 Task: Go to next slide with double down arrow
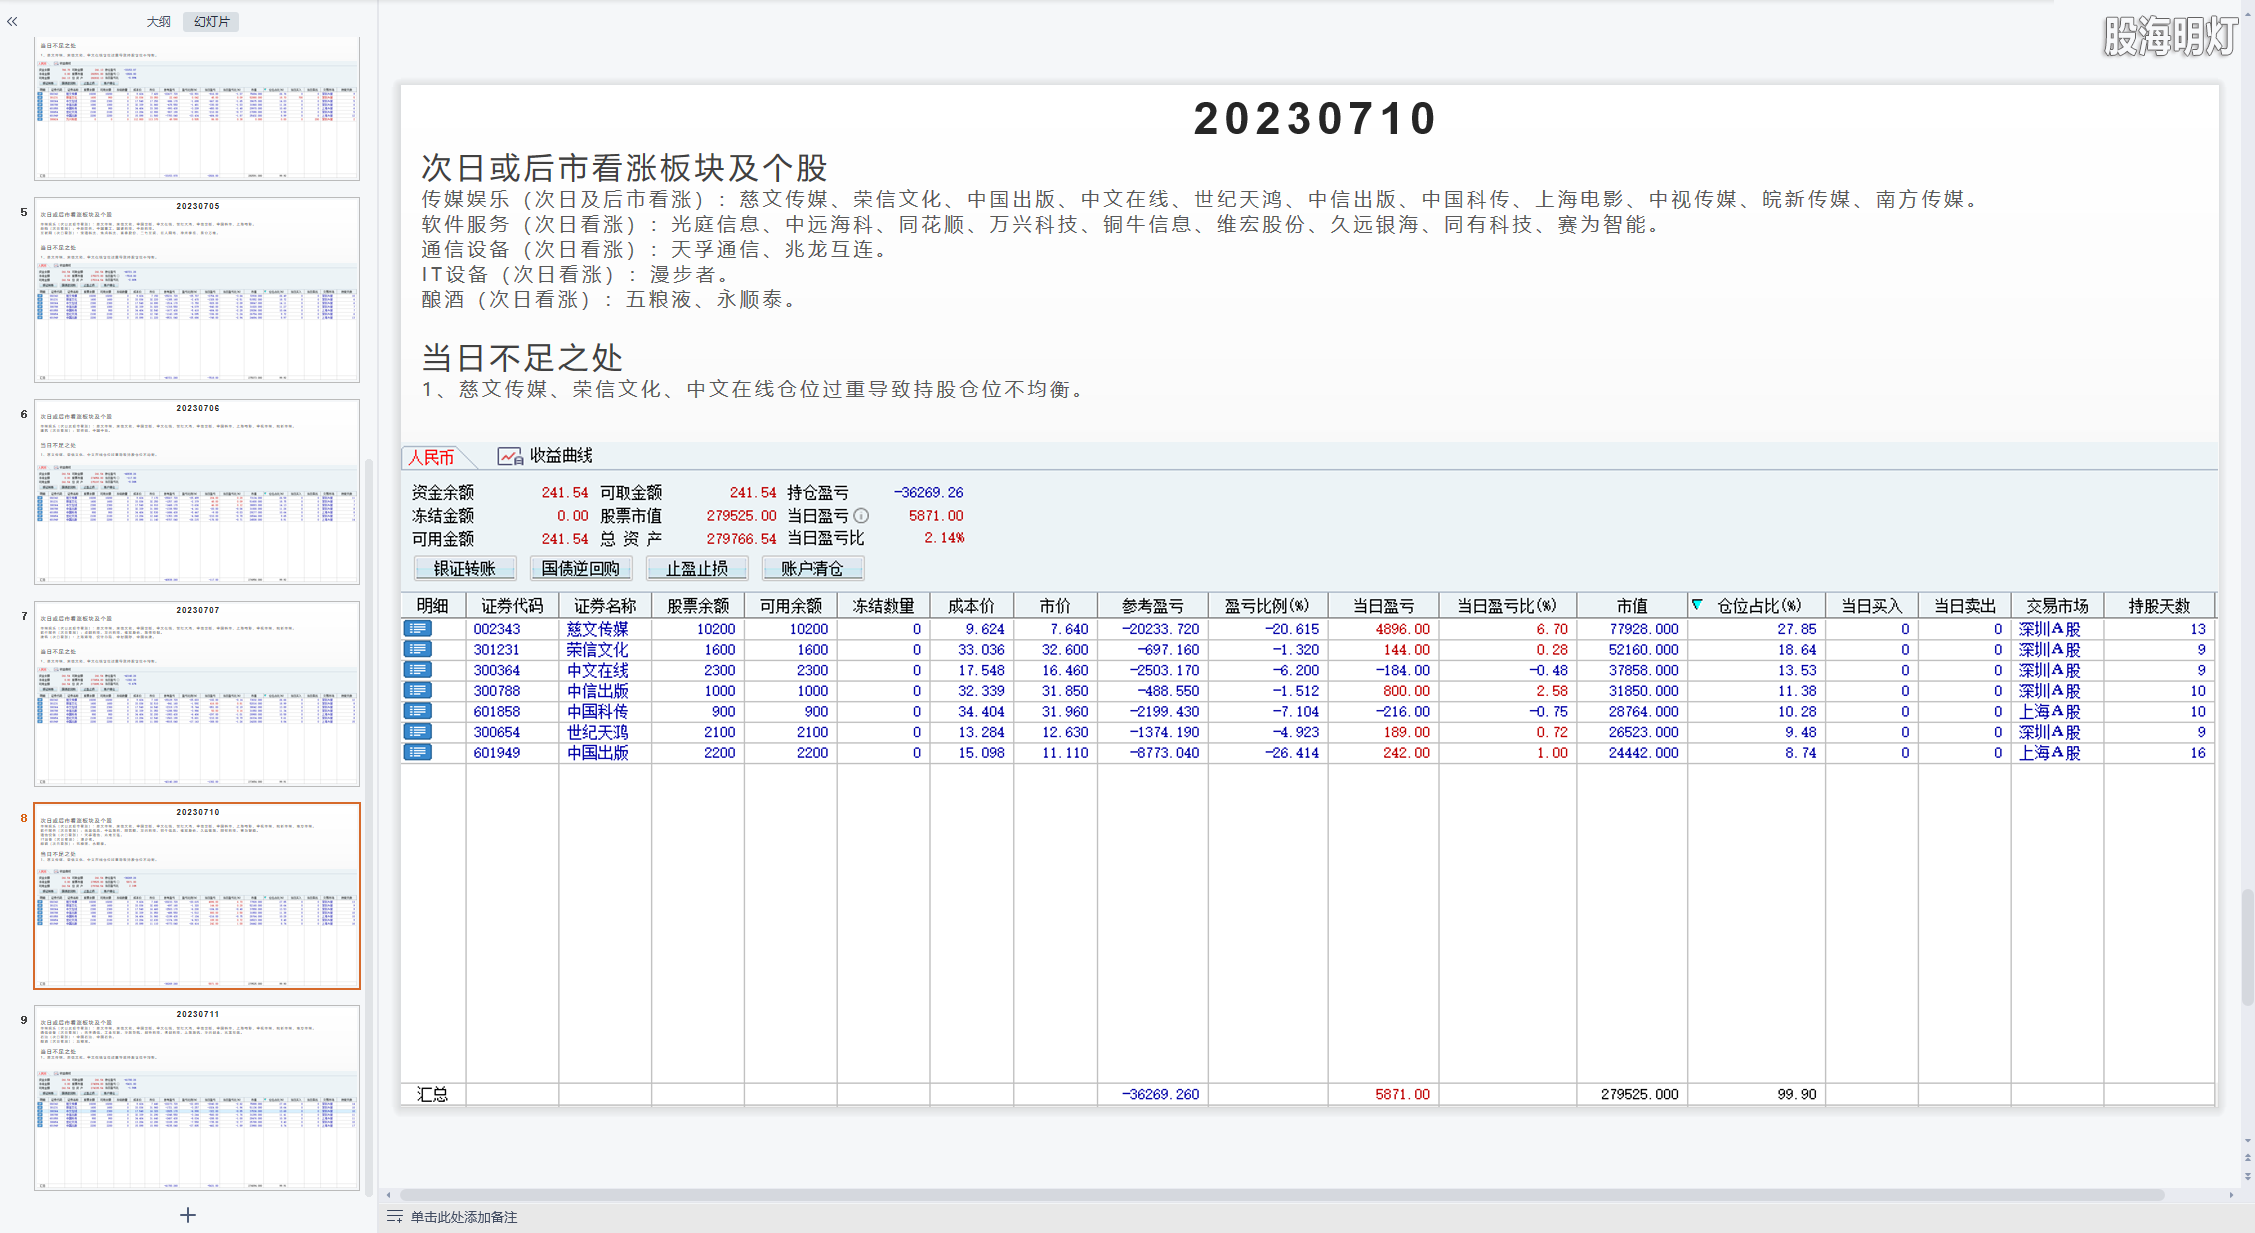pos(2248,1176)
